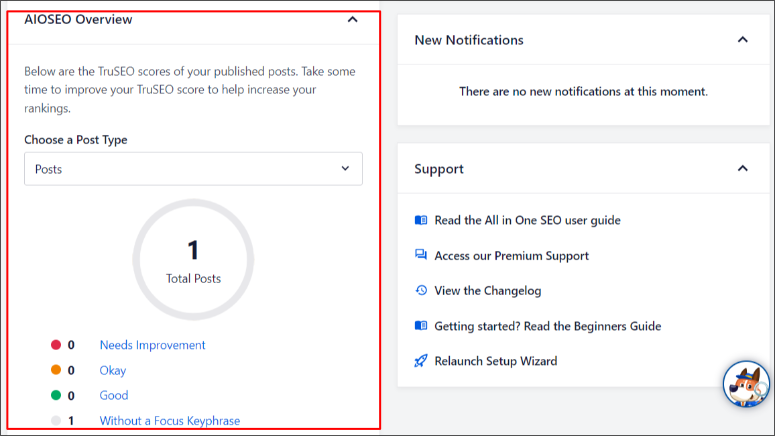Open View the Changelog link
The image size is (775, 436).
(x=488, y=291)
